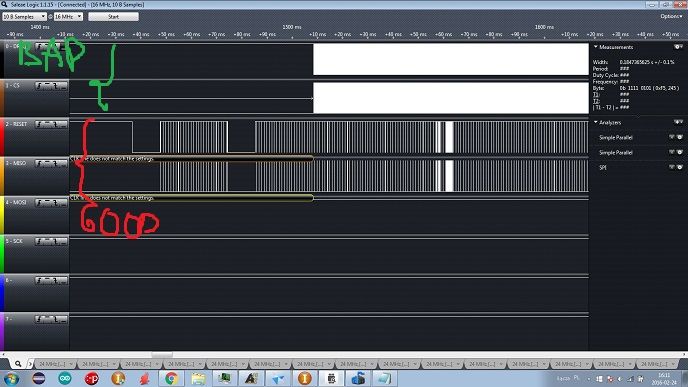Image resolution: width=688 pixels, height=387 pixels.
Task: Open the Measurements settings gear
Action: point(677,47)
